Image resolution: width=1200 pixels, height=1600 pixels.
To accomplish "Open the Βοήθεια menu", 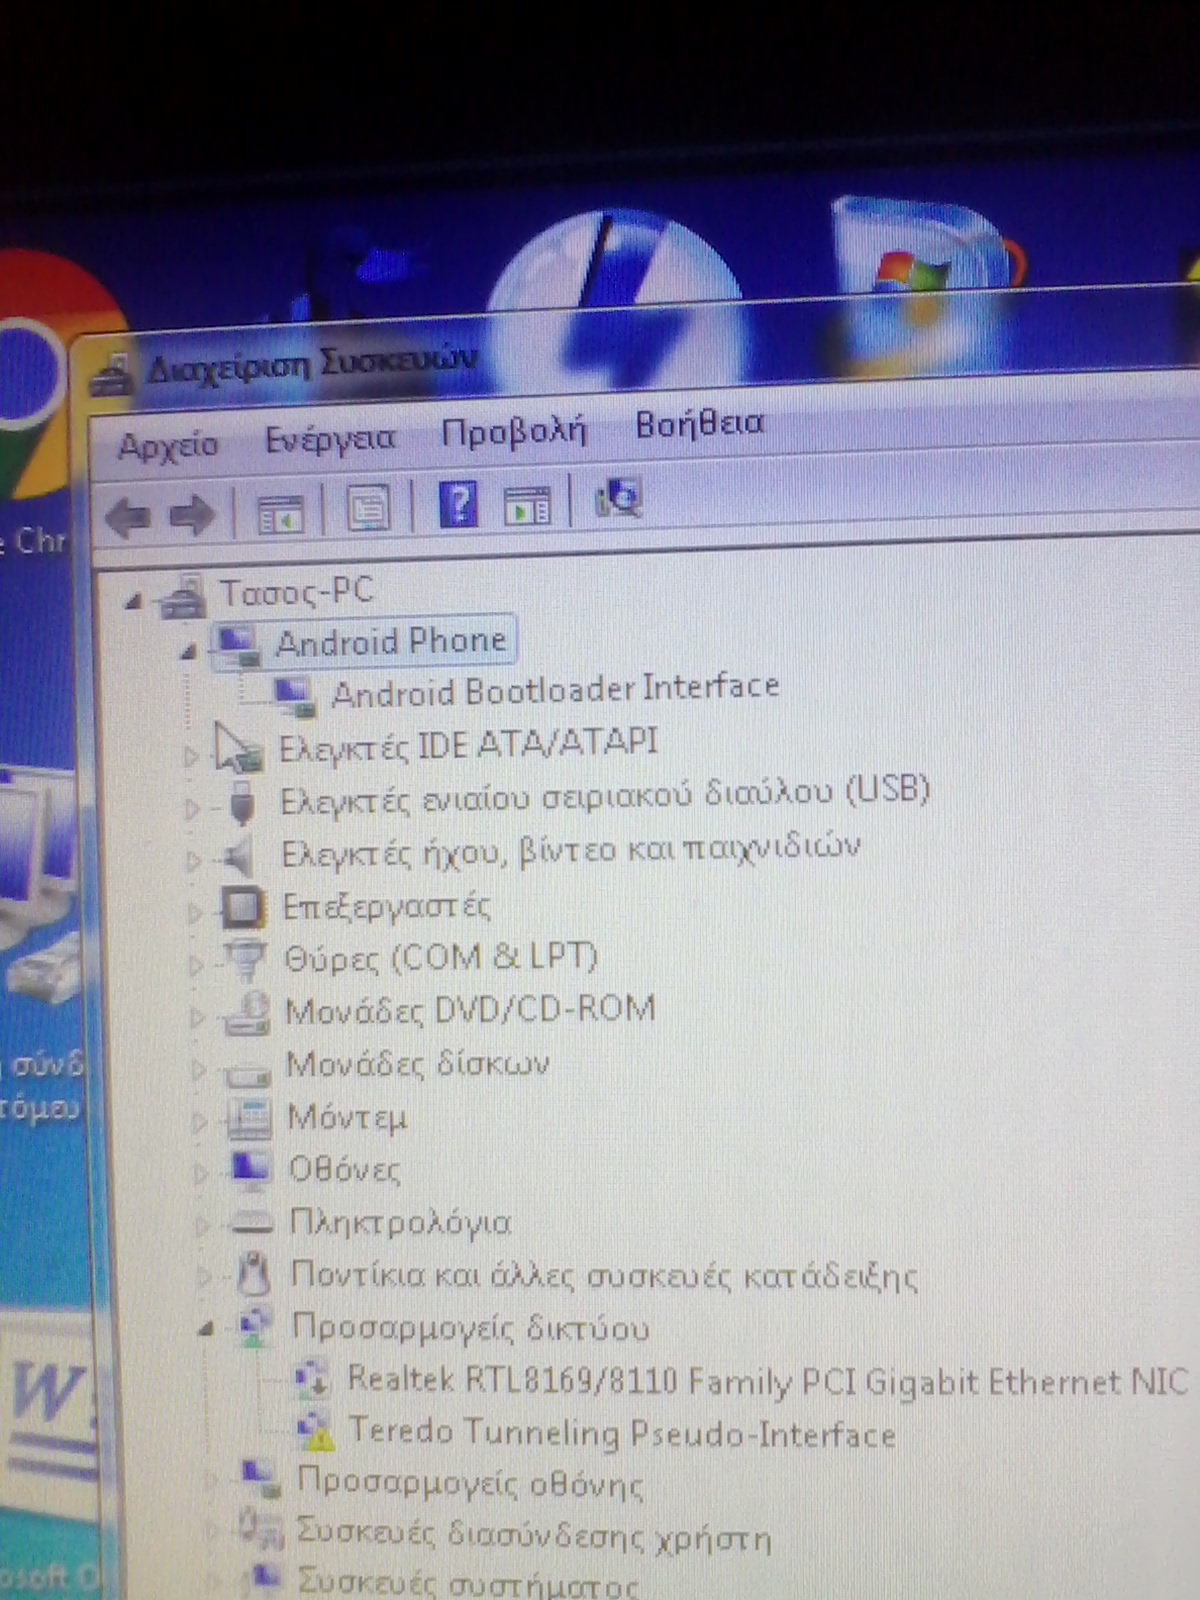I will (699, 424).
